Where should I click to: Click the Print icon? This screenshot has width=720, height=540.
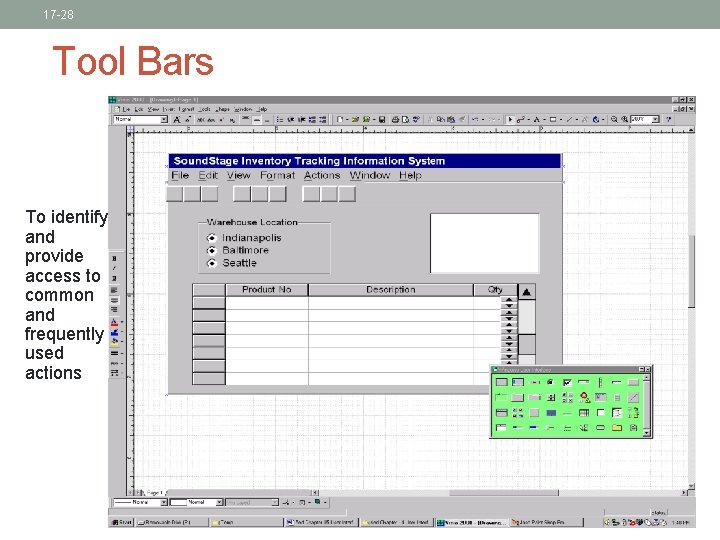(x=395, y=119)
